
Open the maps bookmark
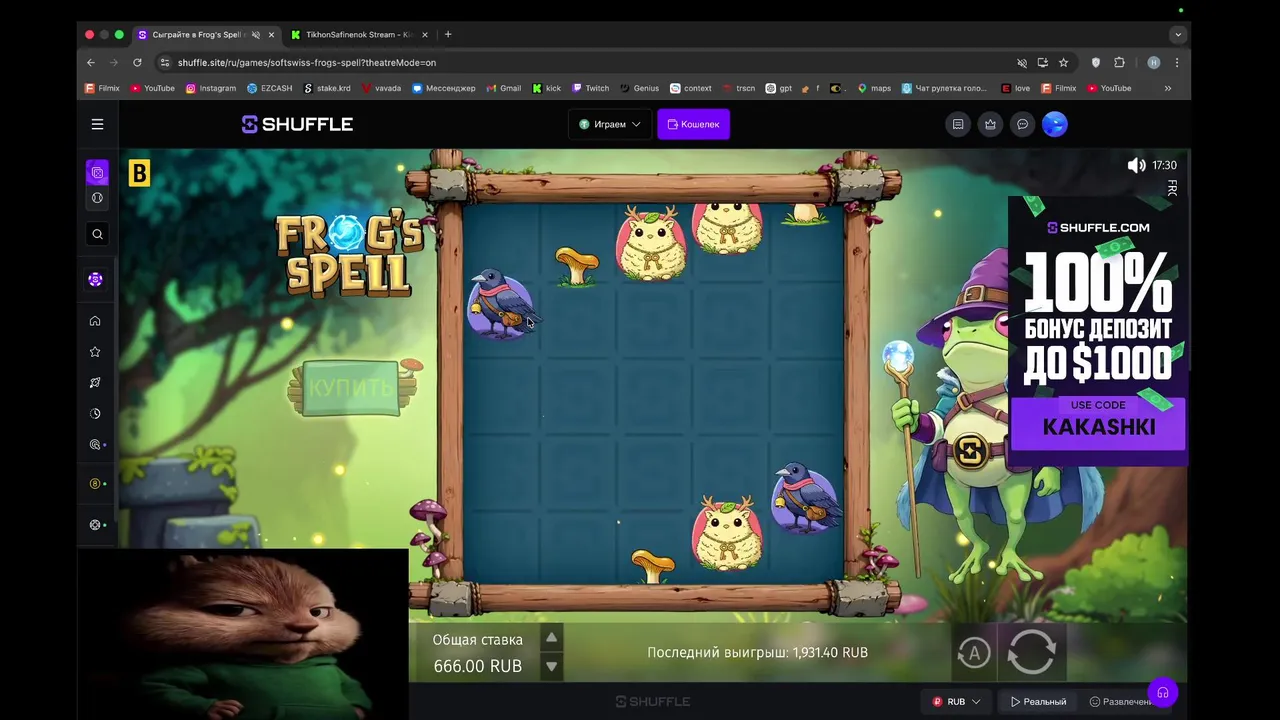pos(873,88)
